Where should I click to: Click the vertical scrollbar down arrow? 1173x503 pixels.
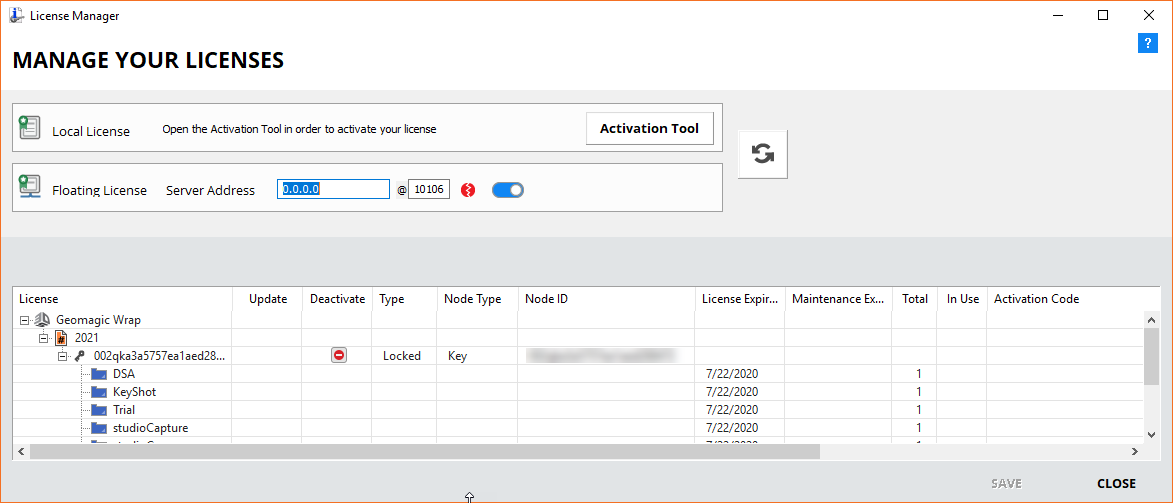[x=1152, y=434]
